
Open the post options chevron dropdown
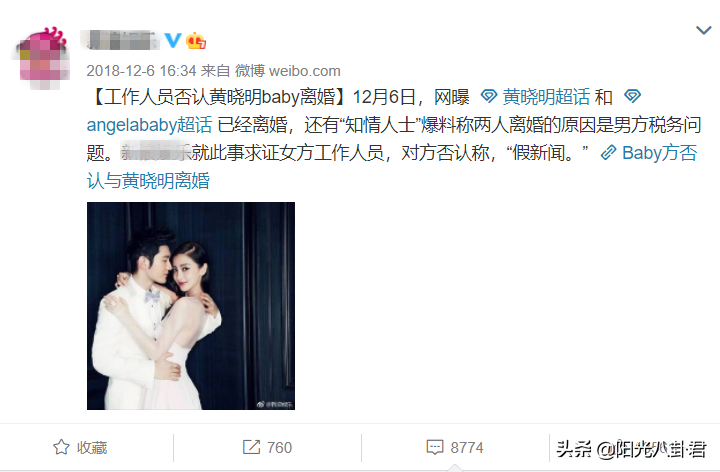(x=703, y=31)
